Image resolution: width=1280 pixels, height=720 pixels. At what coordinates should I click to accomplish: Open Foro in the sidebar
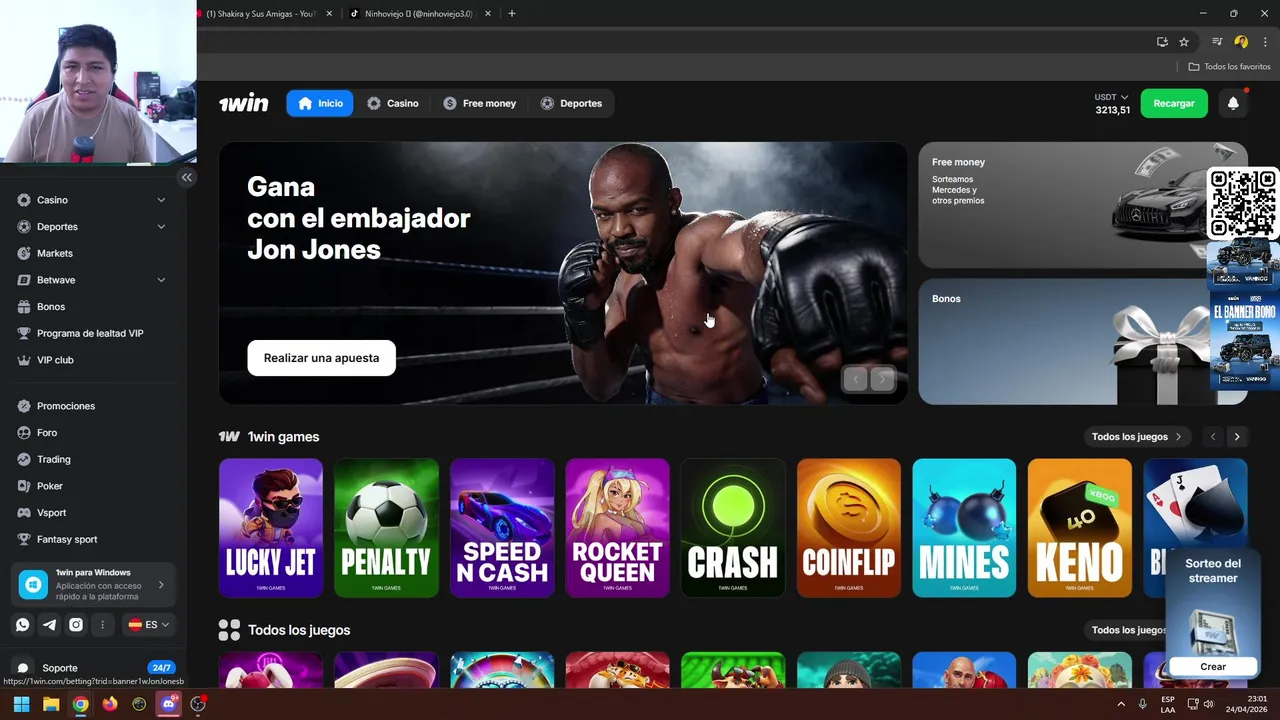pos(46,433)
